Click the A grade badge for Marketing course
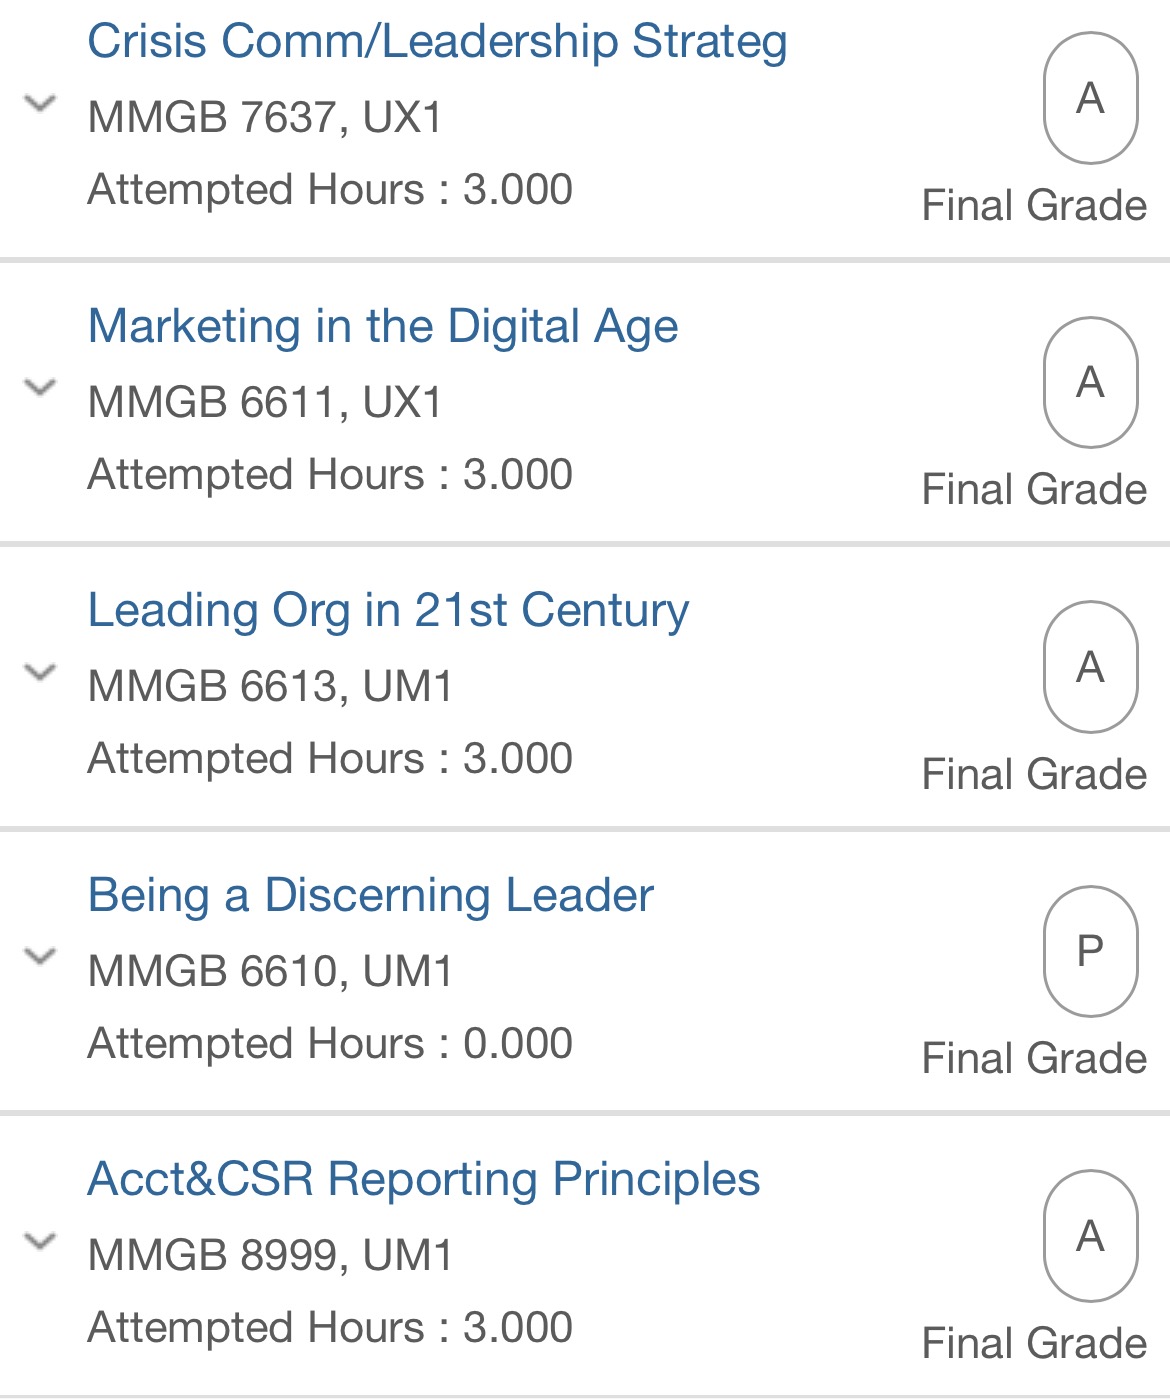The width and height of the screenshot is (1170, 1399). point(1090,382)
